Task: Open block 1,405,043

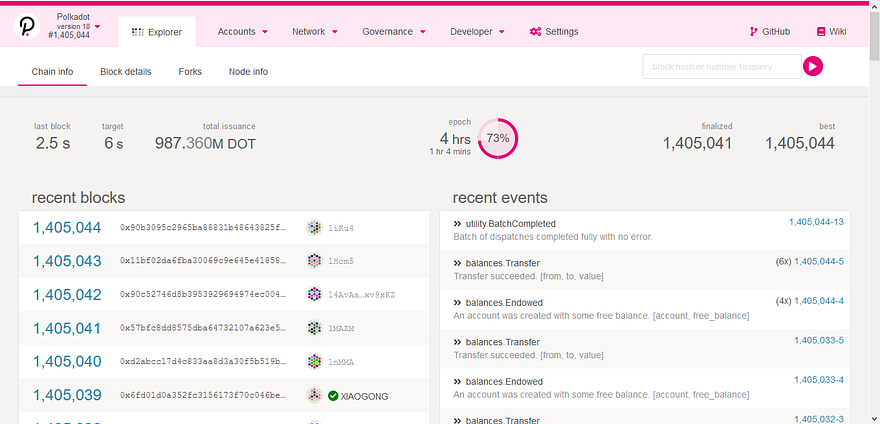Action: [x=67, y=261]
